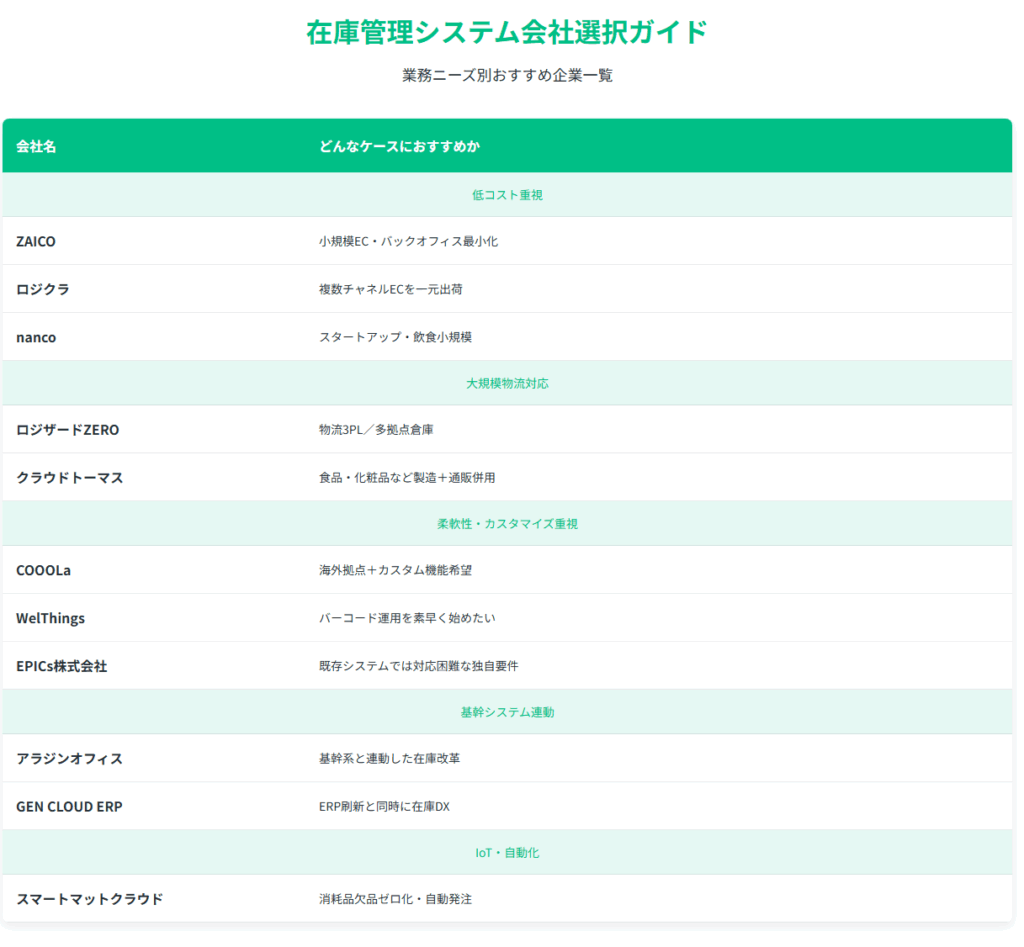This screenshot has height=947, width=1024.
Task: Click the 大規模物流対応 category heading
Action: (x=507, y=383)
